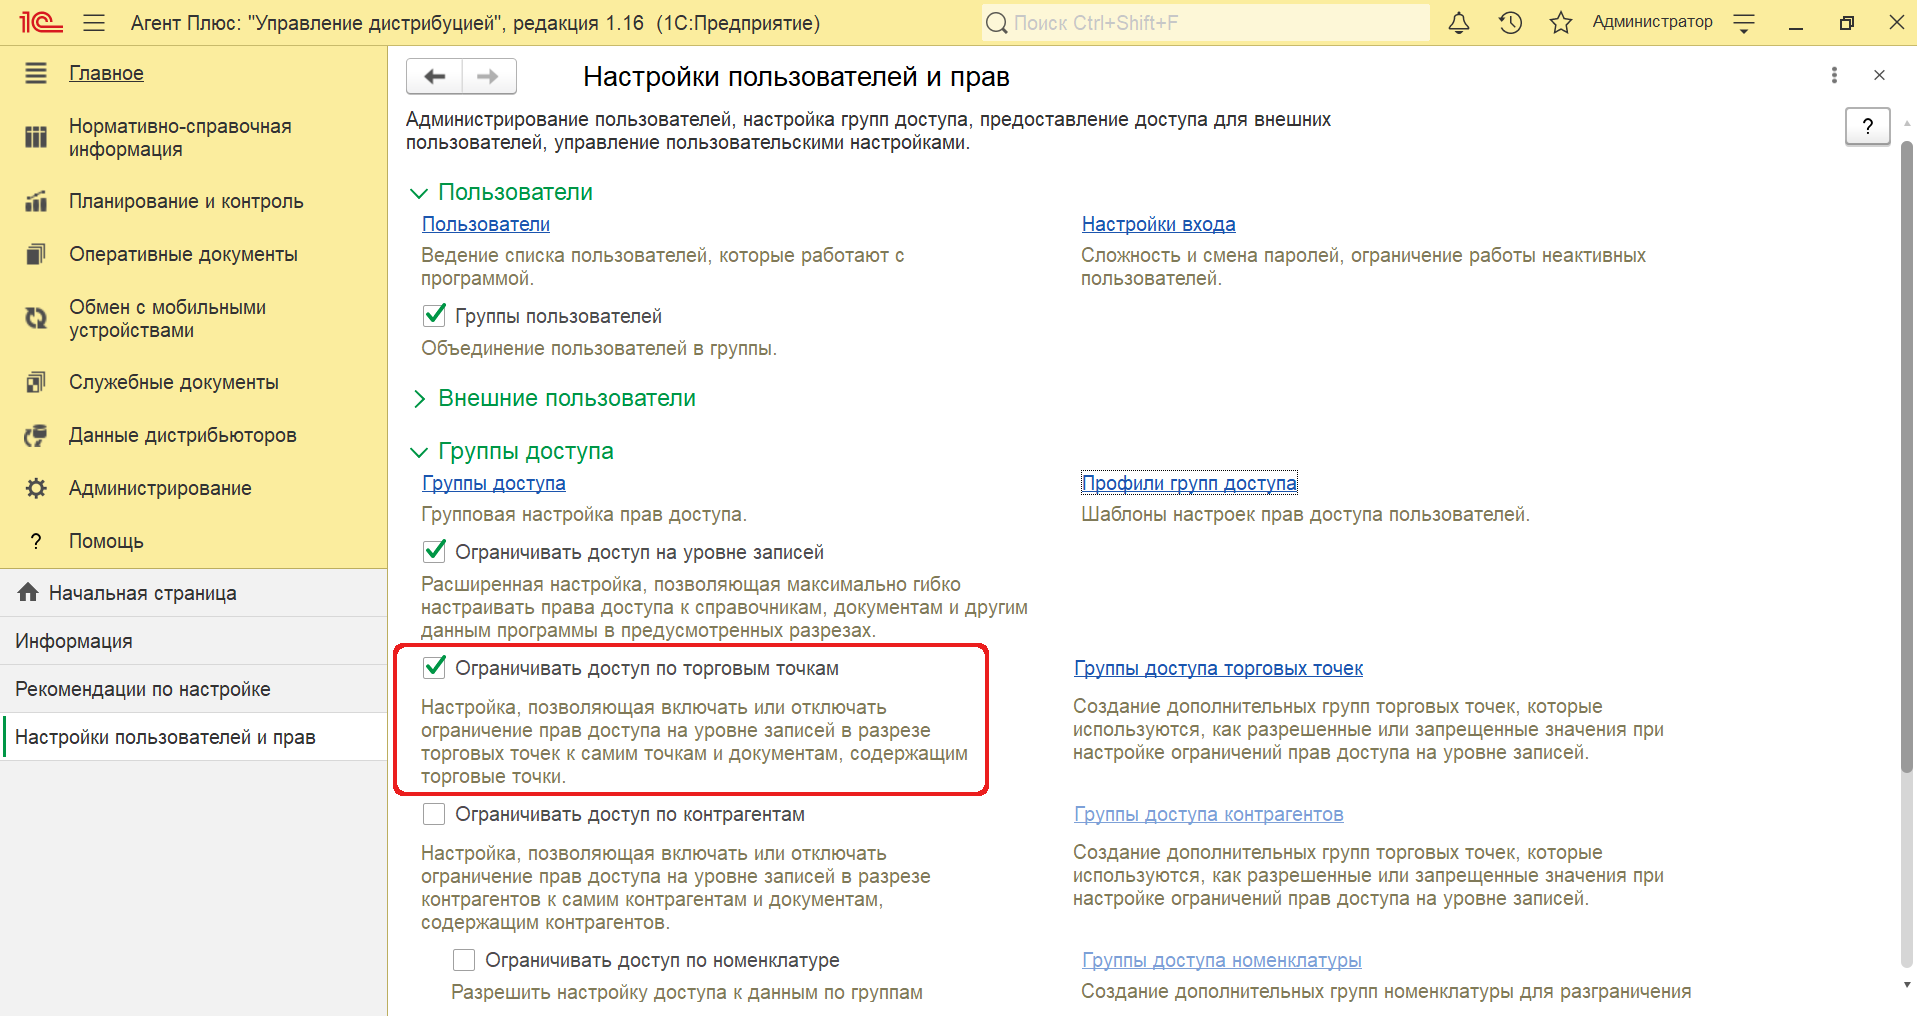
Task: Open Планирование и контроль section
Action: coord(186,201)
